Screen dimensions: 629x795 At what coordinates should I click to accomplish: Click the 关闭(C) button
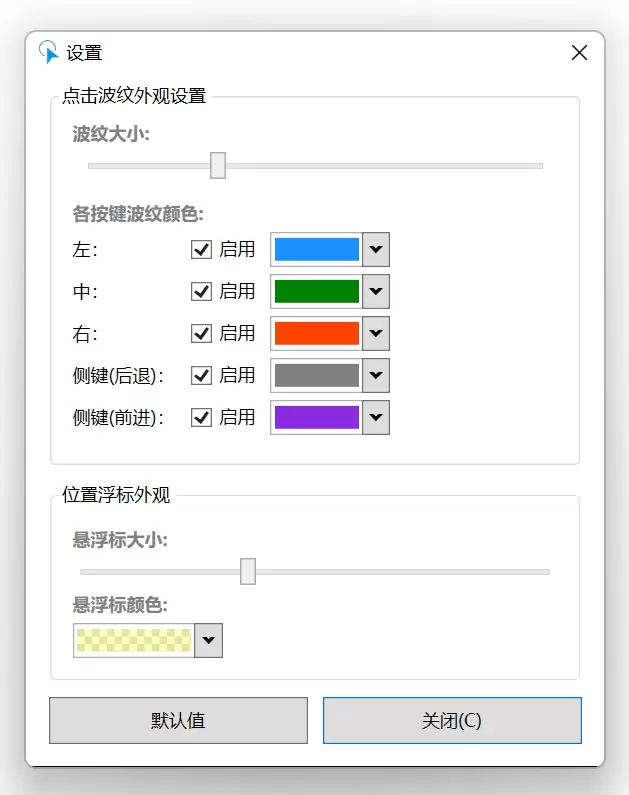452,720
